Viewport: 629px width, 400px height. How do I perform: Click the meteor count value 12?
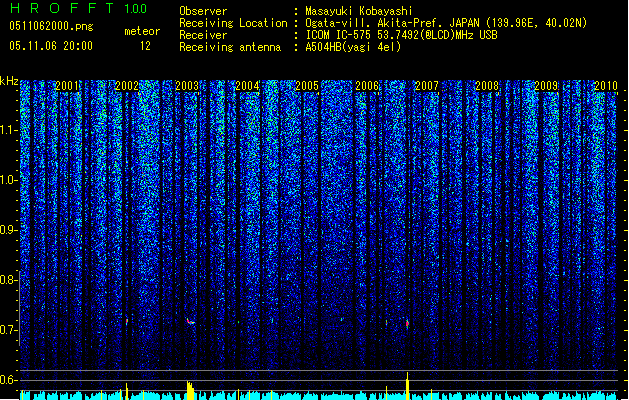145,46
